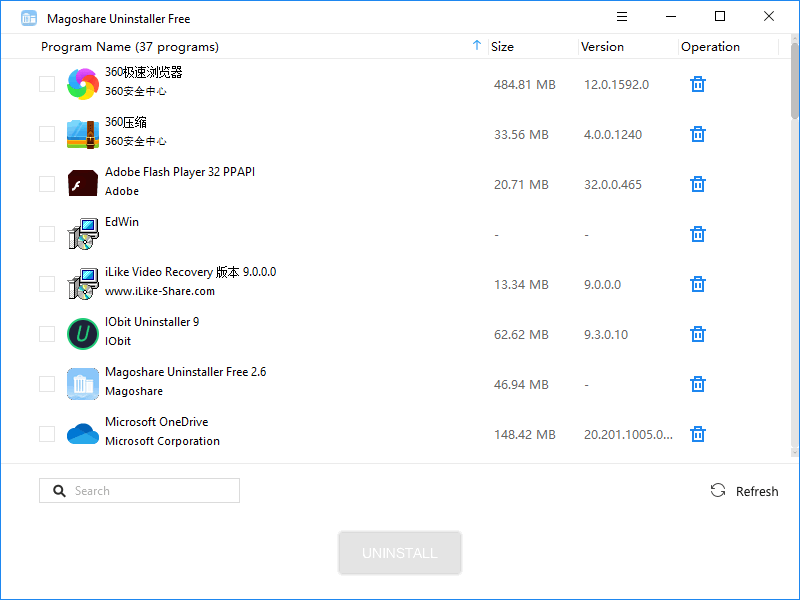
Task: Click the size value 20.71 MB
Action: click(x=521, y=185)
